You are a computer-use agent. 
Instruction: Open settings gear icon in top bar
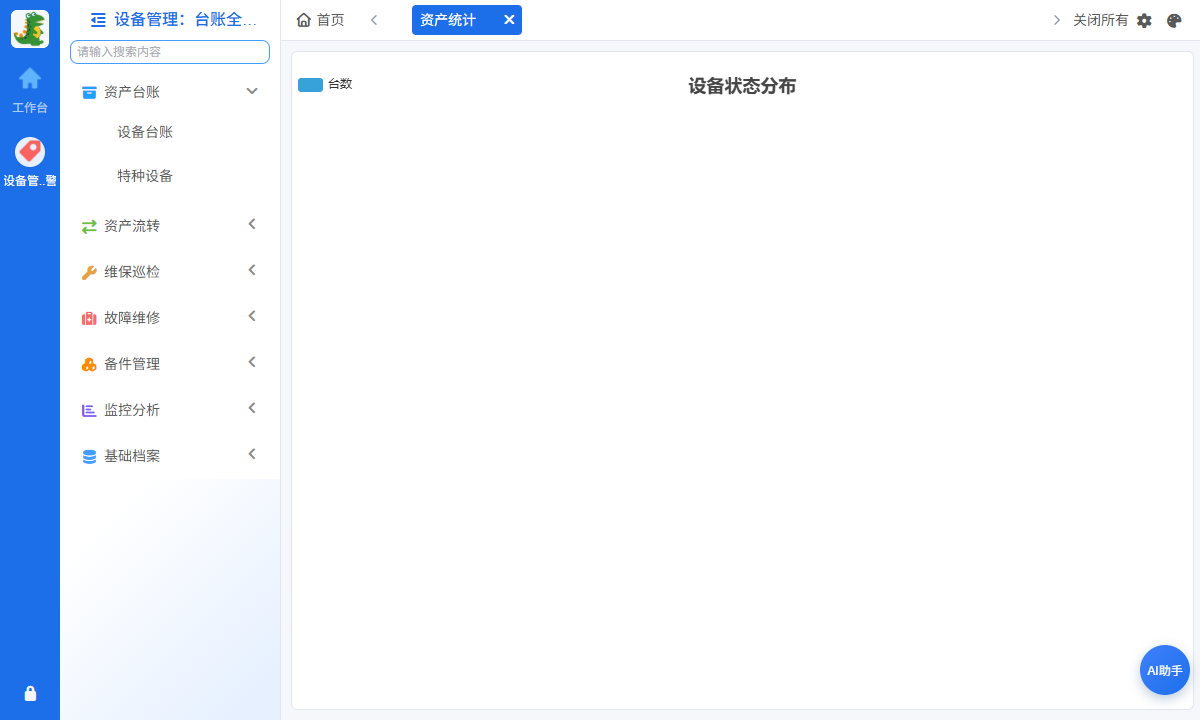(x=1144, y=20)
